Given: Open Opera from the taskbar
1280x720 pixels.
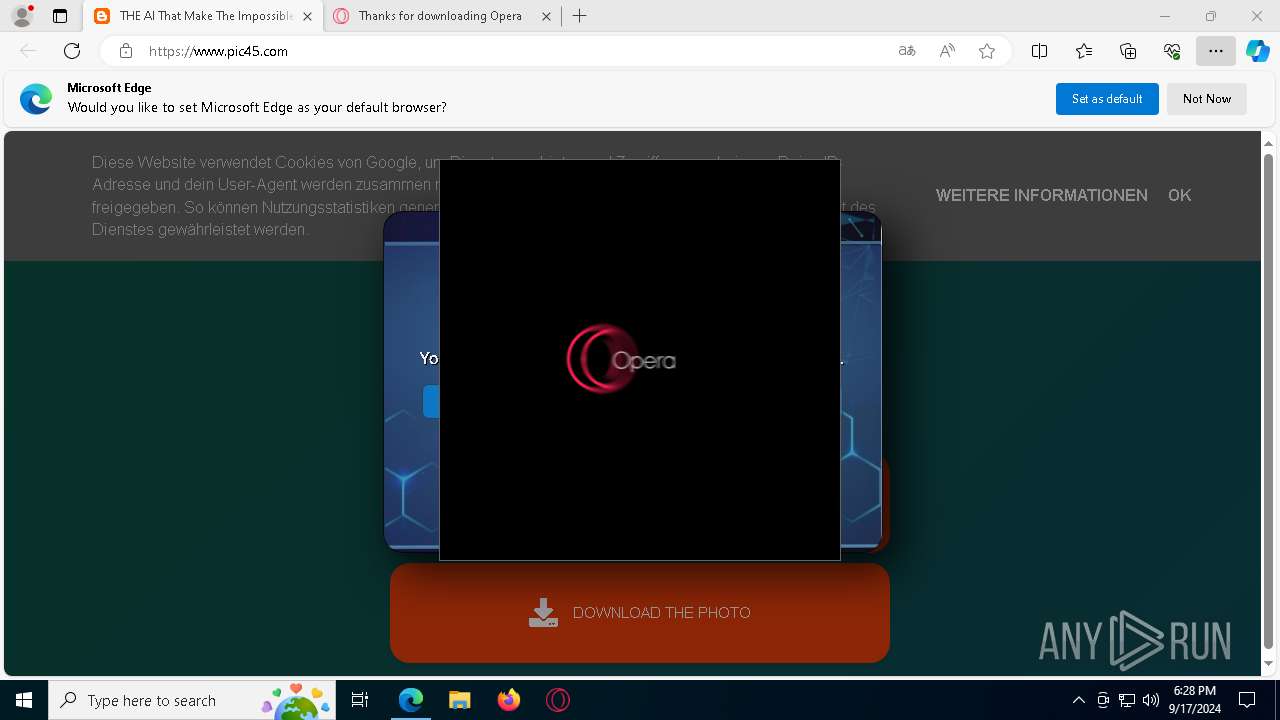Looking at the screenshot, I should [x=558, y=700].
